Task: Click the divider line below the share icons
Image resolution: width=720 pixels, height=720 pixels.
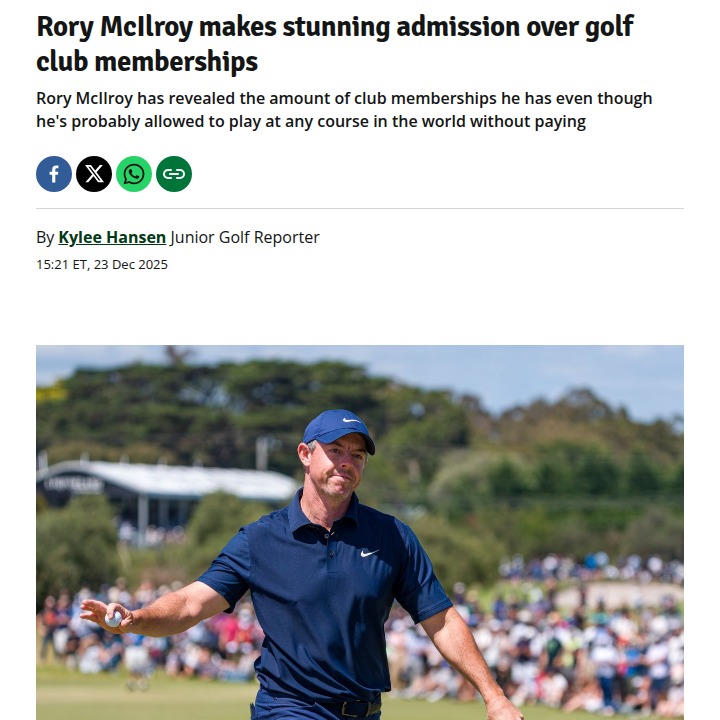Action: 360,208
